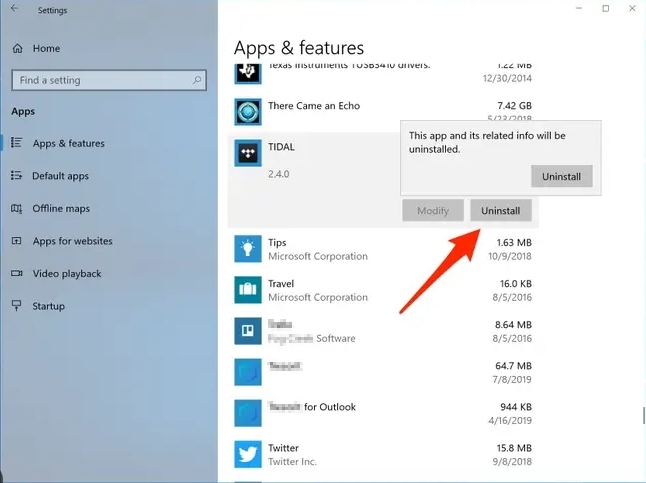Click the 12/30/2014 install date

[x=508, y=78]
